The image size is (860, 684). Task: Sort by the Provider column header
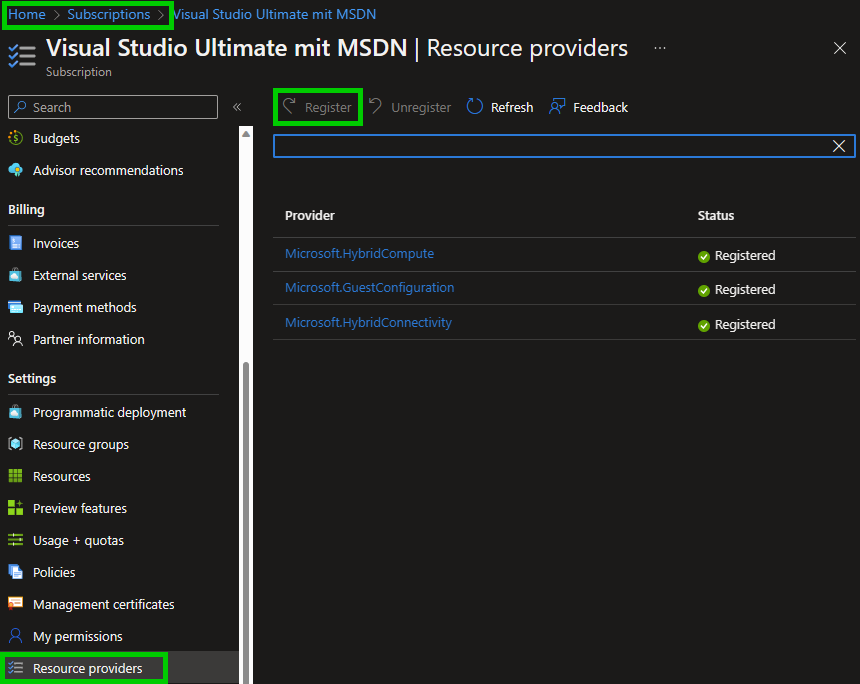click(x=310, y=216)
